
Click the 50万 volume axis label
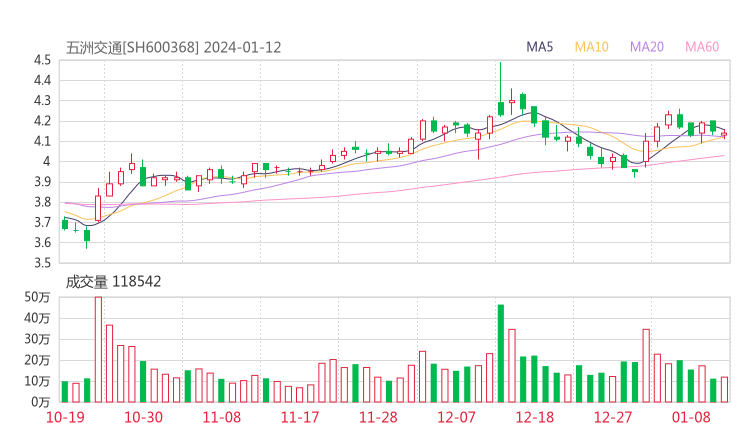pyautogui.click(x=37, y=297)
